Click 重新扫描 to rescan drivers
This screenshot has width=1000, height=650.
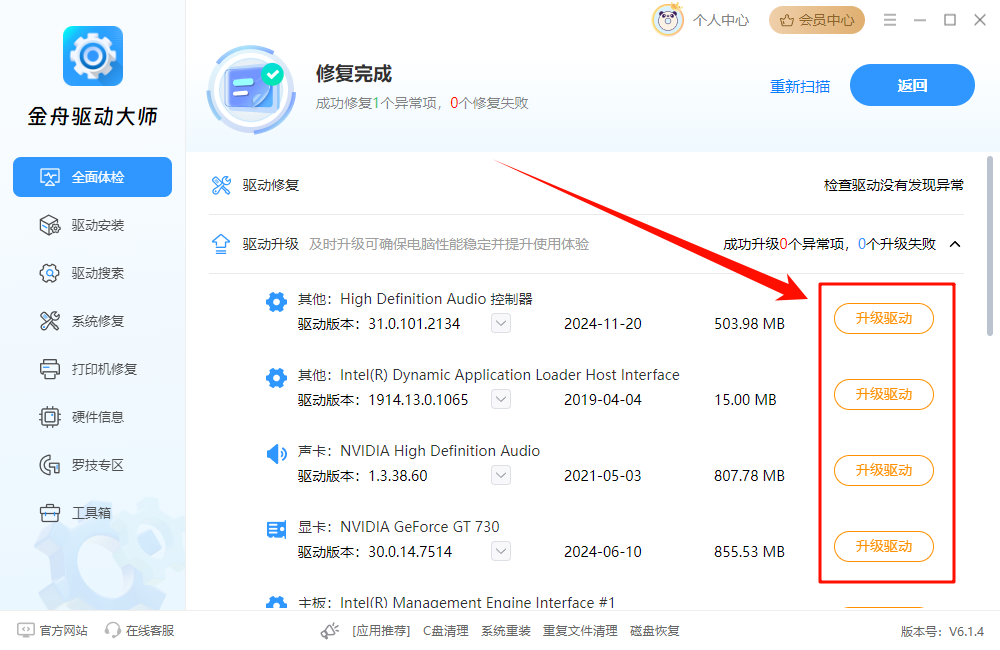(x=800, y=87)
